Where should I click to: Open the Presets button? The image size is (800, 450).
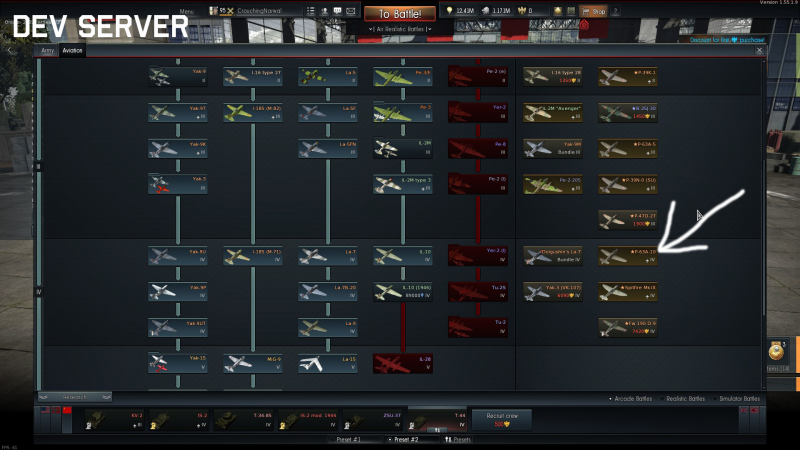pyautogui.click(x=458, y=439)
